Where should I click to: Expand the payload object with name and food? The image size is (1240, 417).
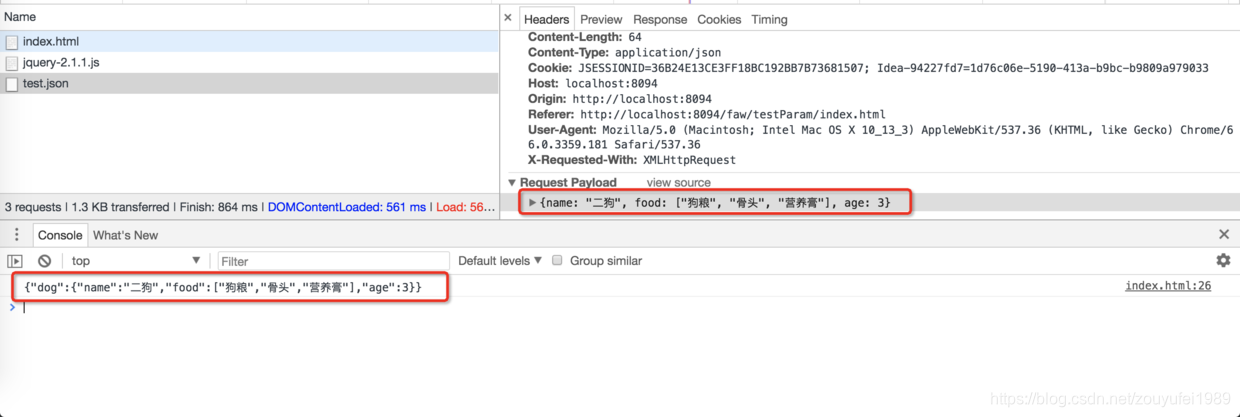pyautogui.click(x=533, y=203)
